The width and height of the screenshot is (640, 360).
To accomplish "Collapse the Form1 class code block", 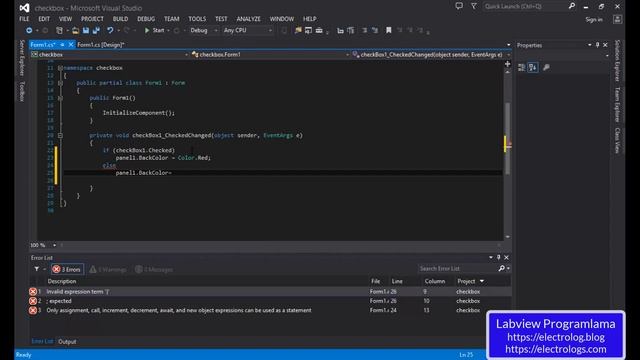I will [x=60, y=83].
